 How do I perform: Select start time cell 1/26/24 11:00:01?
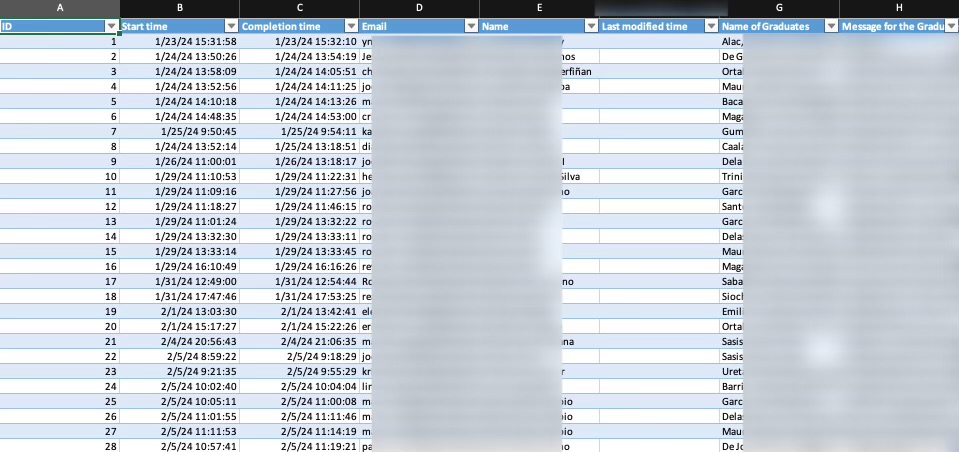(x=179, y=161)
